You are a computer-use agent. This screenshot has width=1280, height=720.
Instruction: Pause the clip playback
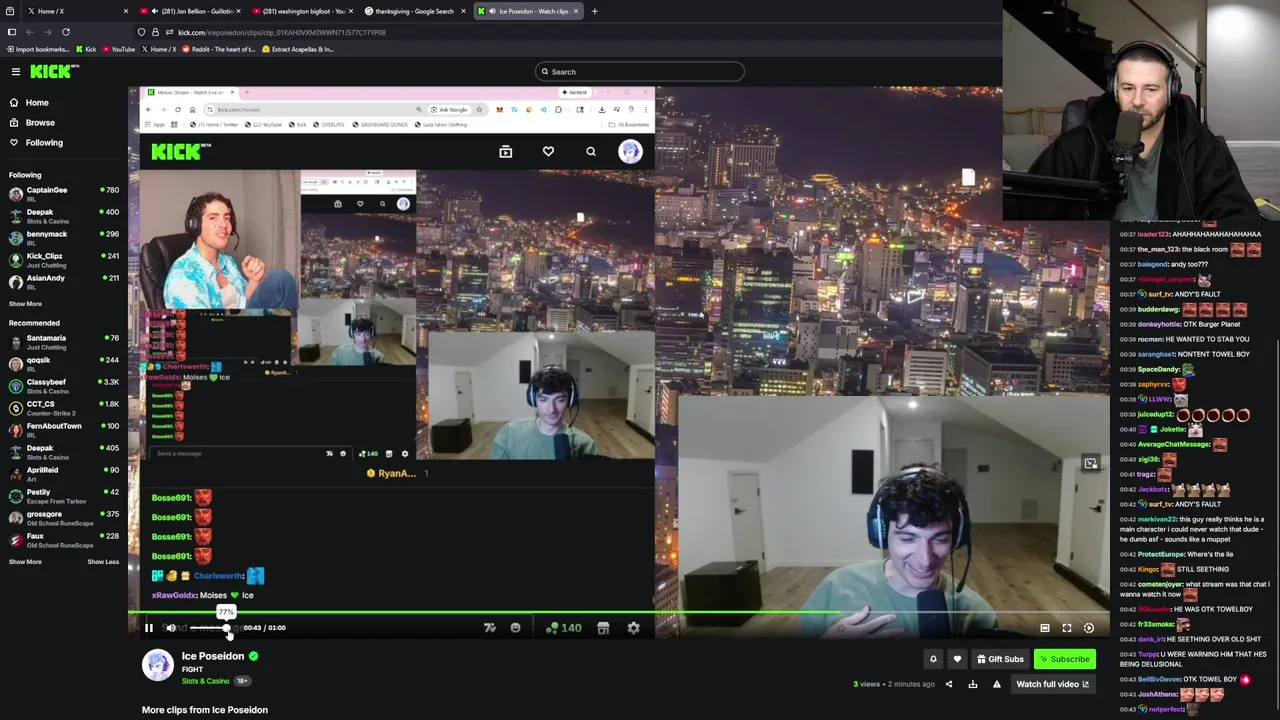click(149, 628)
